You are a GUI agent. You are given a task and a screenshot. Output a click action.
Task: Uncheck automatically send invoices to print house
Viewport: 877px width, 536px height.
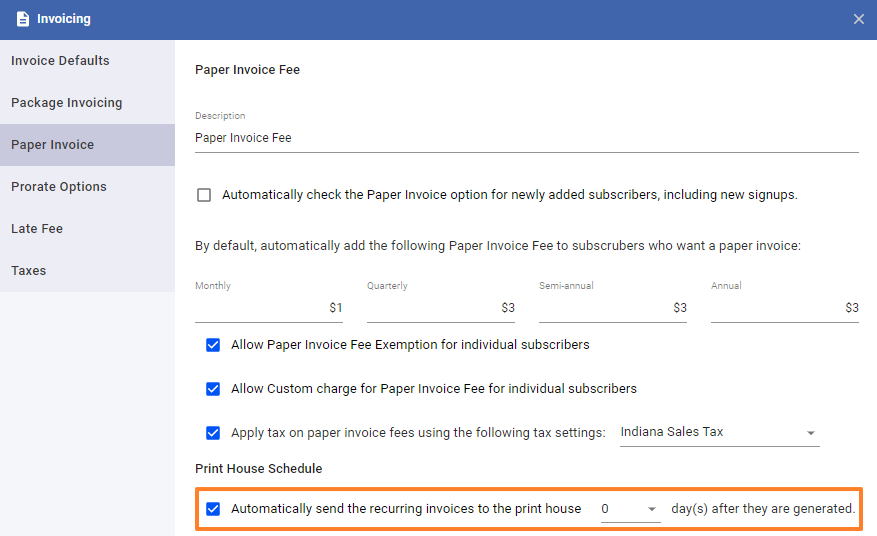(x=213, y=509)
